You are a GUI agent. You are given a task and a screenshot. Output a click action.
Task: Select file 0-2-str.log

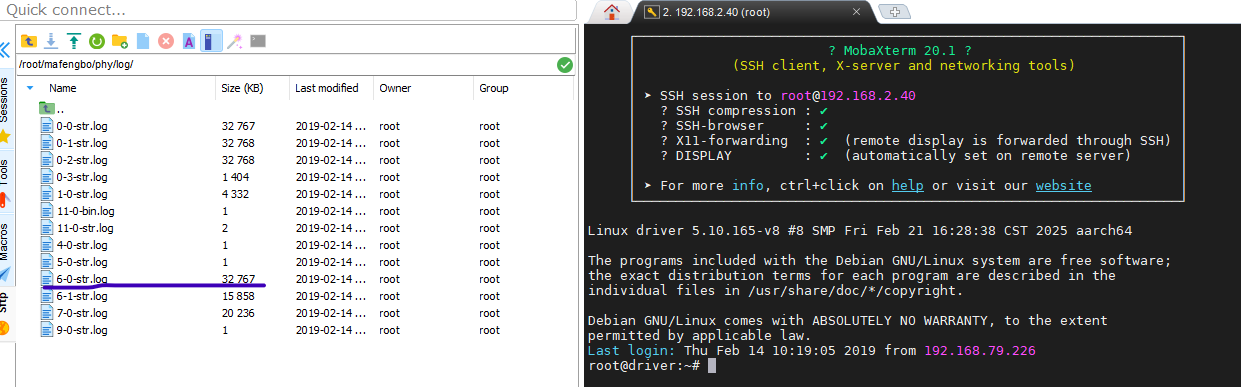(82, 160)
